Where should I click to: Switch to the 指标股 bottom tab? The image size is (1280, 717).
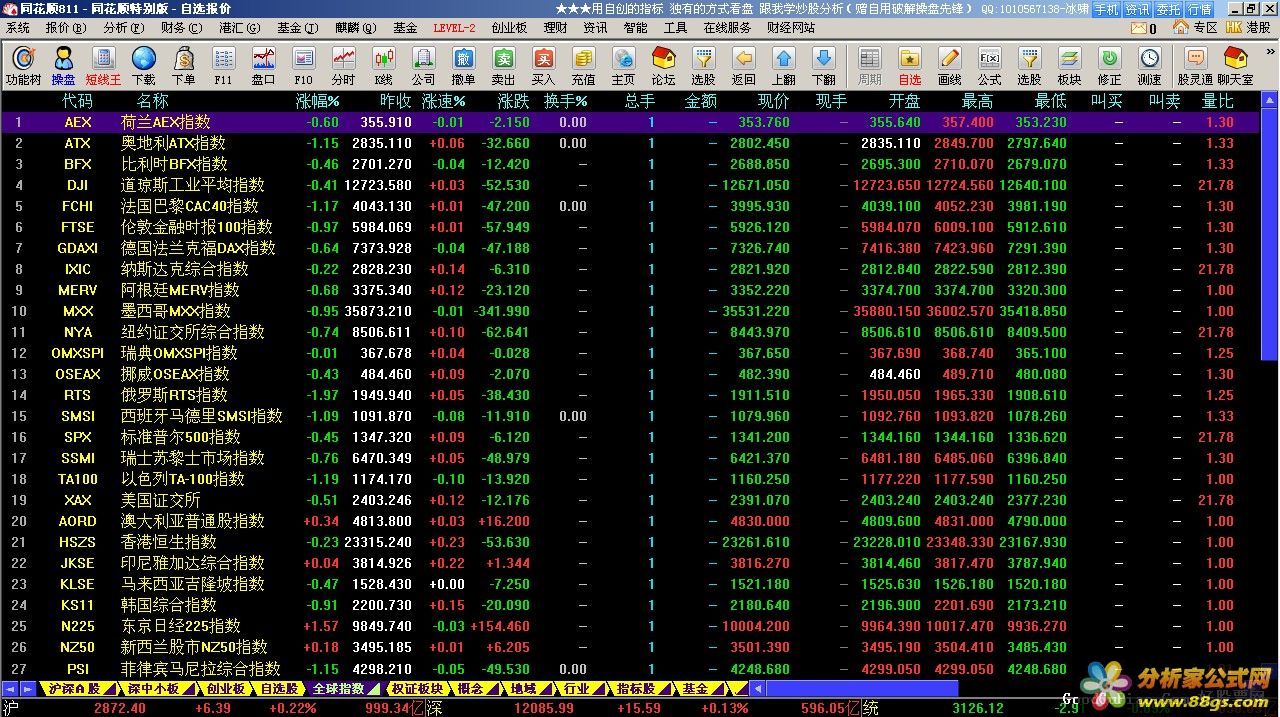point(635,689)
